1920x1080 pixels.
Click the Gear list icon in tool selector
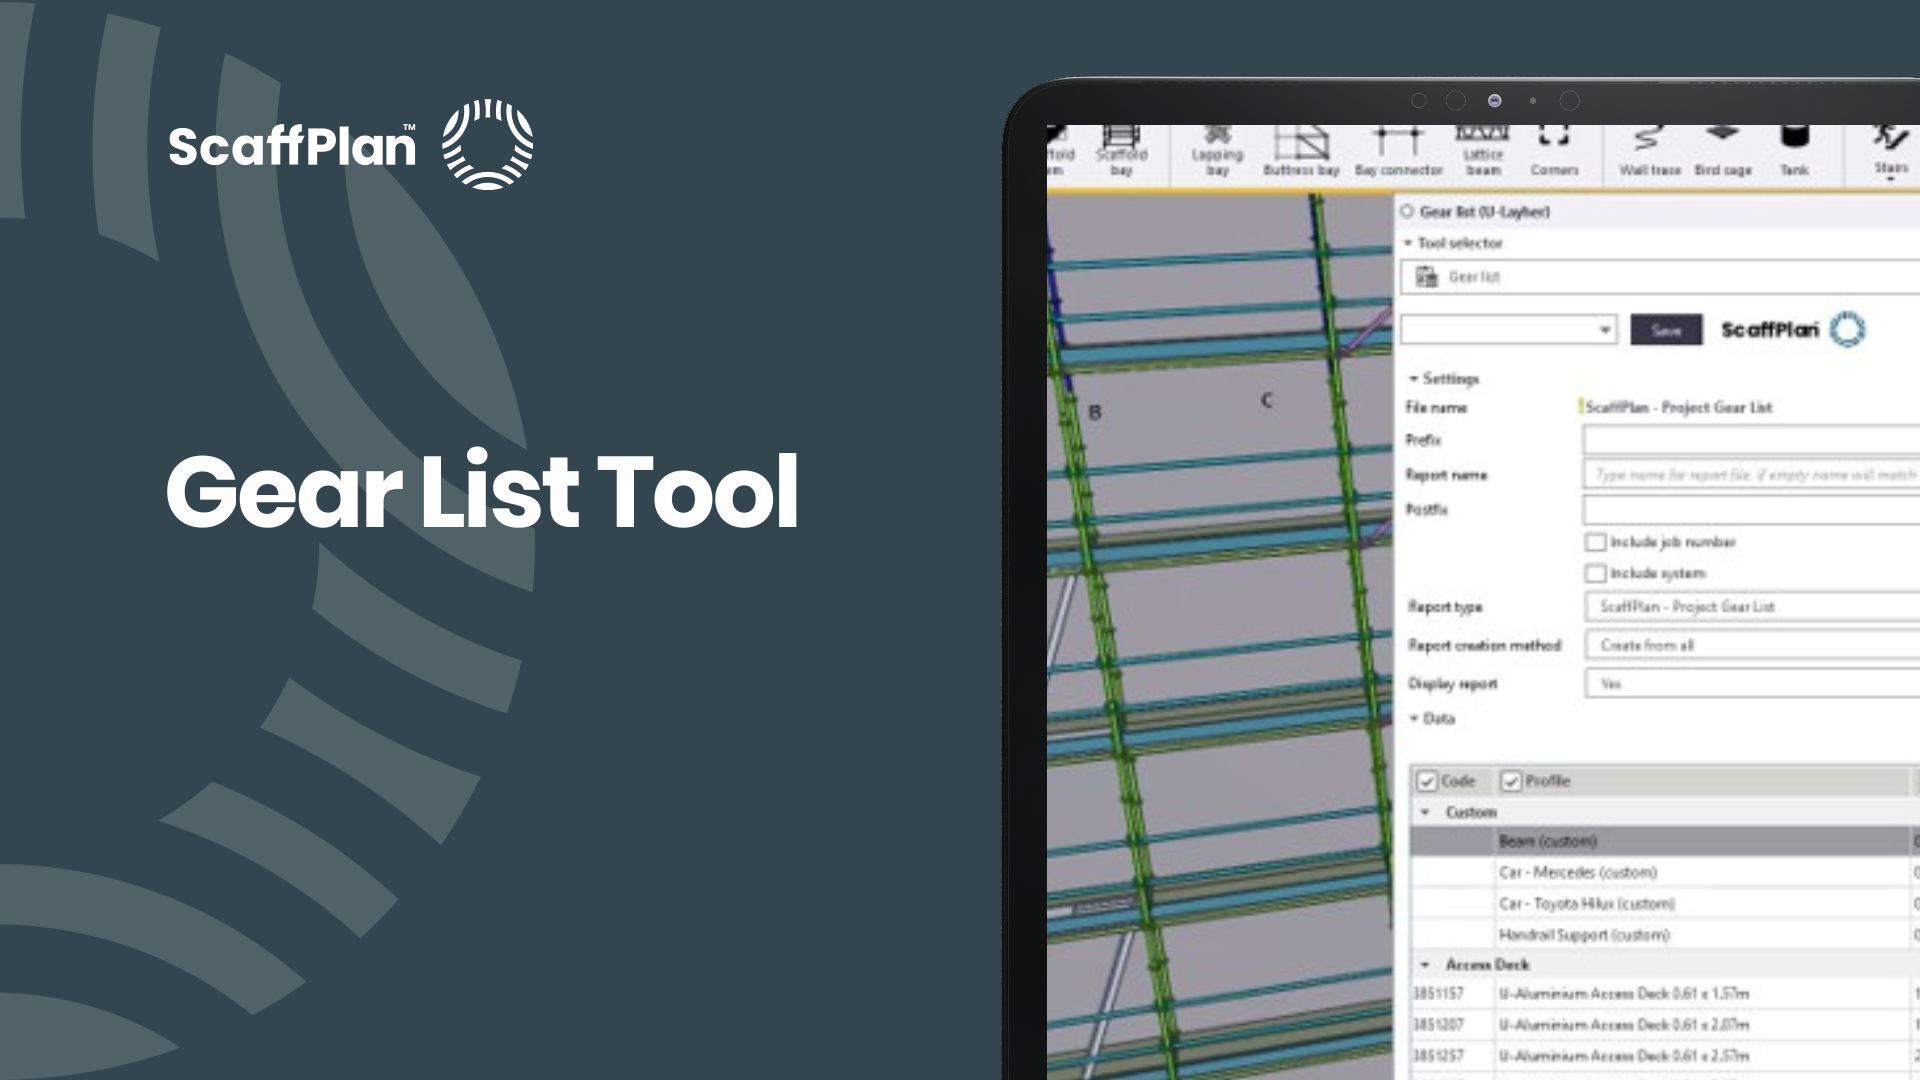(1427, 277)
